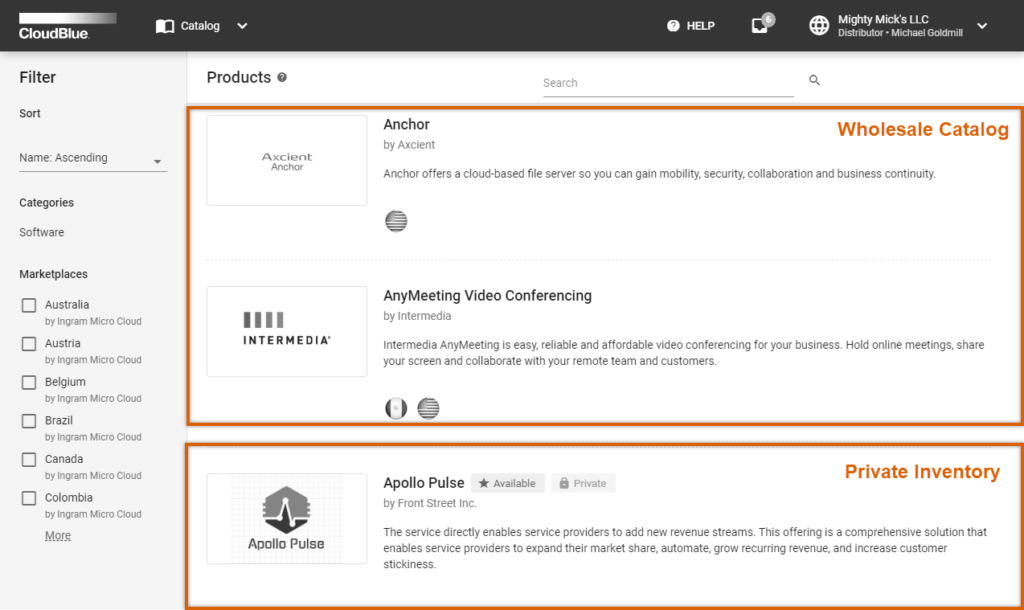Screen dimensions: 1024x610
Task: Click the flag icon under Anchor
Action: 396,221
